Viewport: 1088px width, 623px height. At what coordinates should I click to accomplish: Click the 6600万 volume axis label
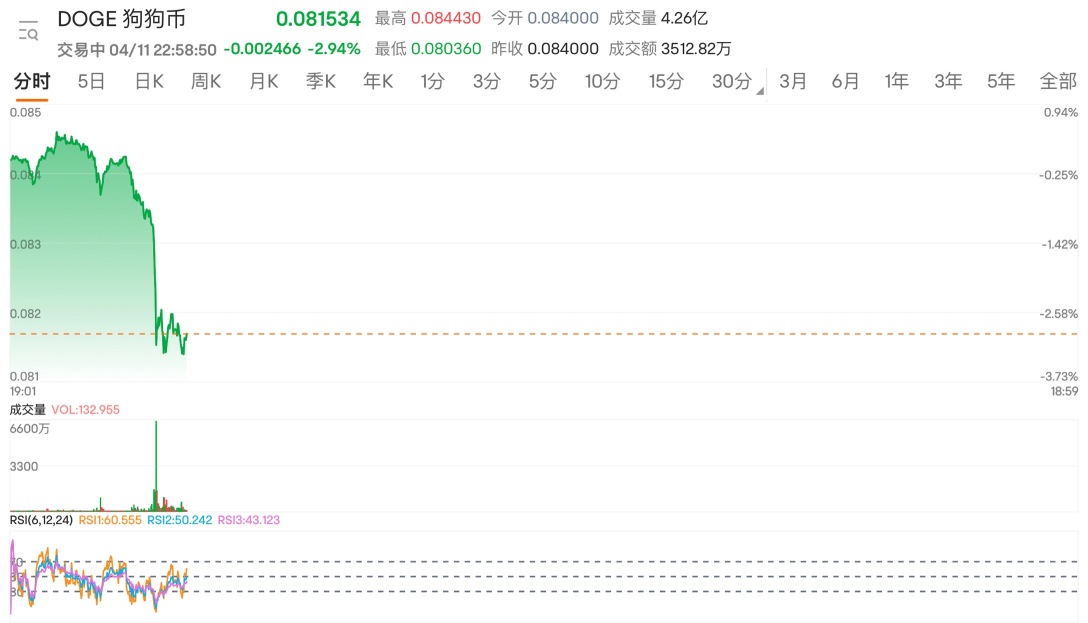tap(30, 429)
